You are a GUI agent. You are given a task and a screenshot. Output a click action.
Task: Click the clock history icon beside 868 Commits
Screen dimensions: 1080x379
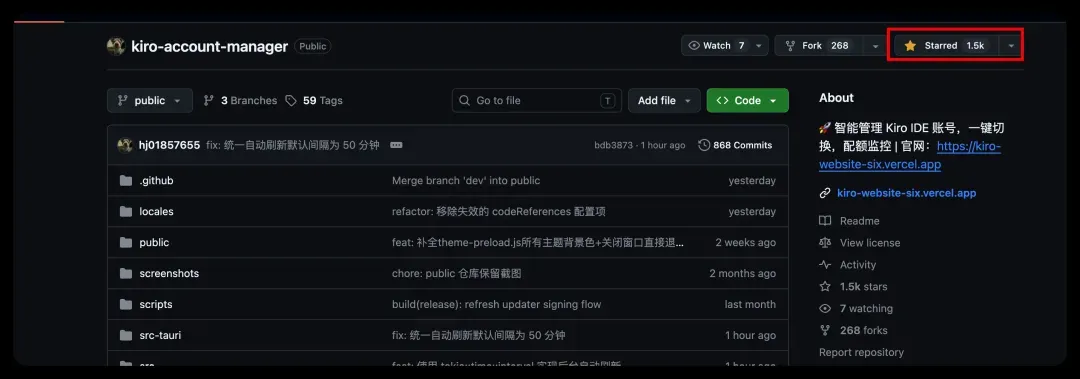coord(704,145)
